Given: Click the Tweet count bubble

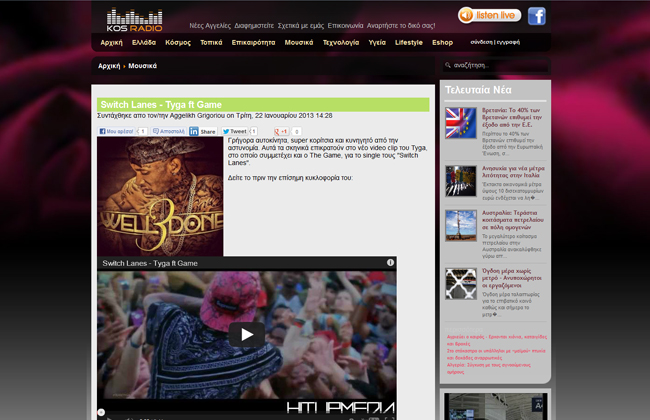Looking at the screenshot, I should coord(253,131).
